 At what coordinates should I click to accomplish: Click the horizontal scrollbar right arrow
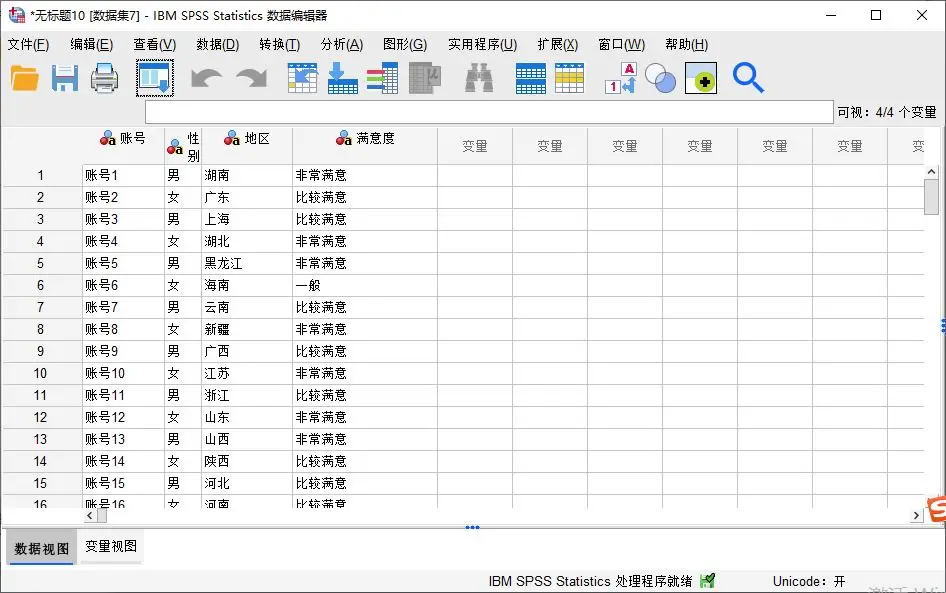coord(916,516)
